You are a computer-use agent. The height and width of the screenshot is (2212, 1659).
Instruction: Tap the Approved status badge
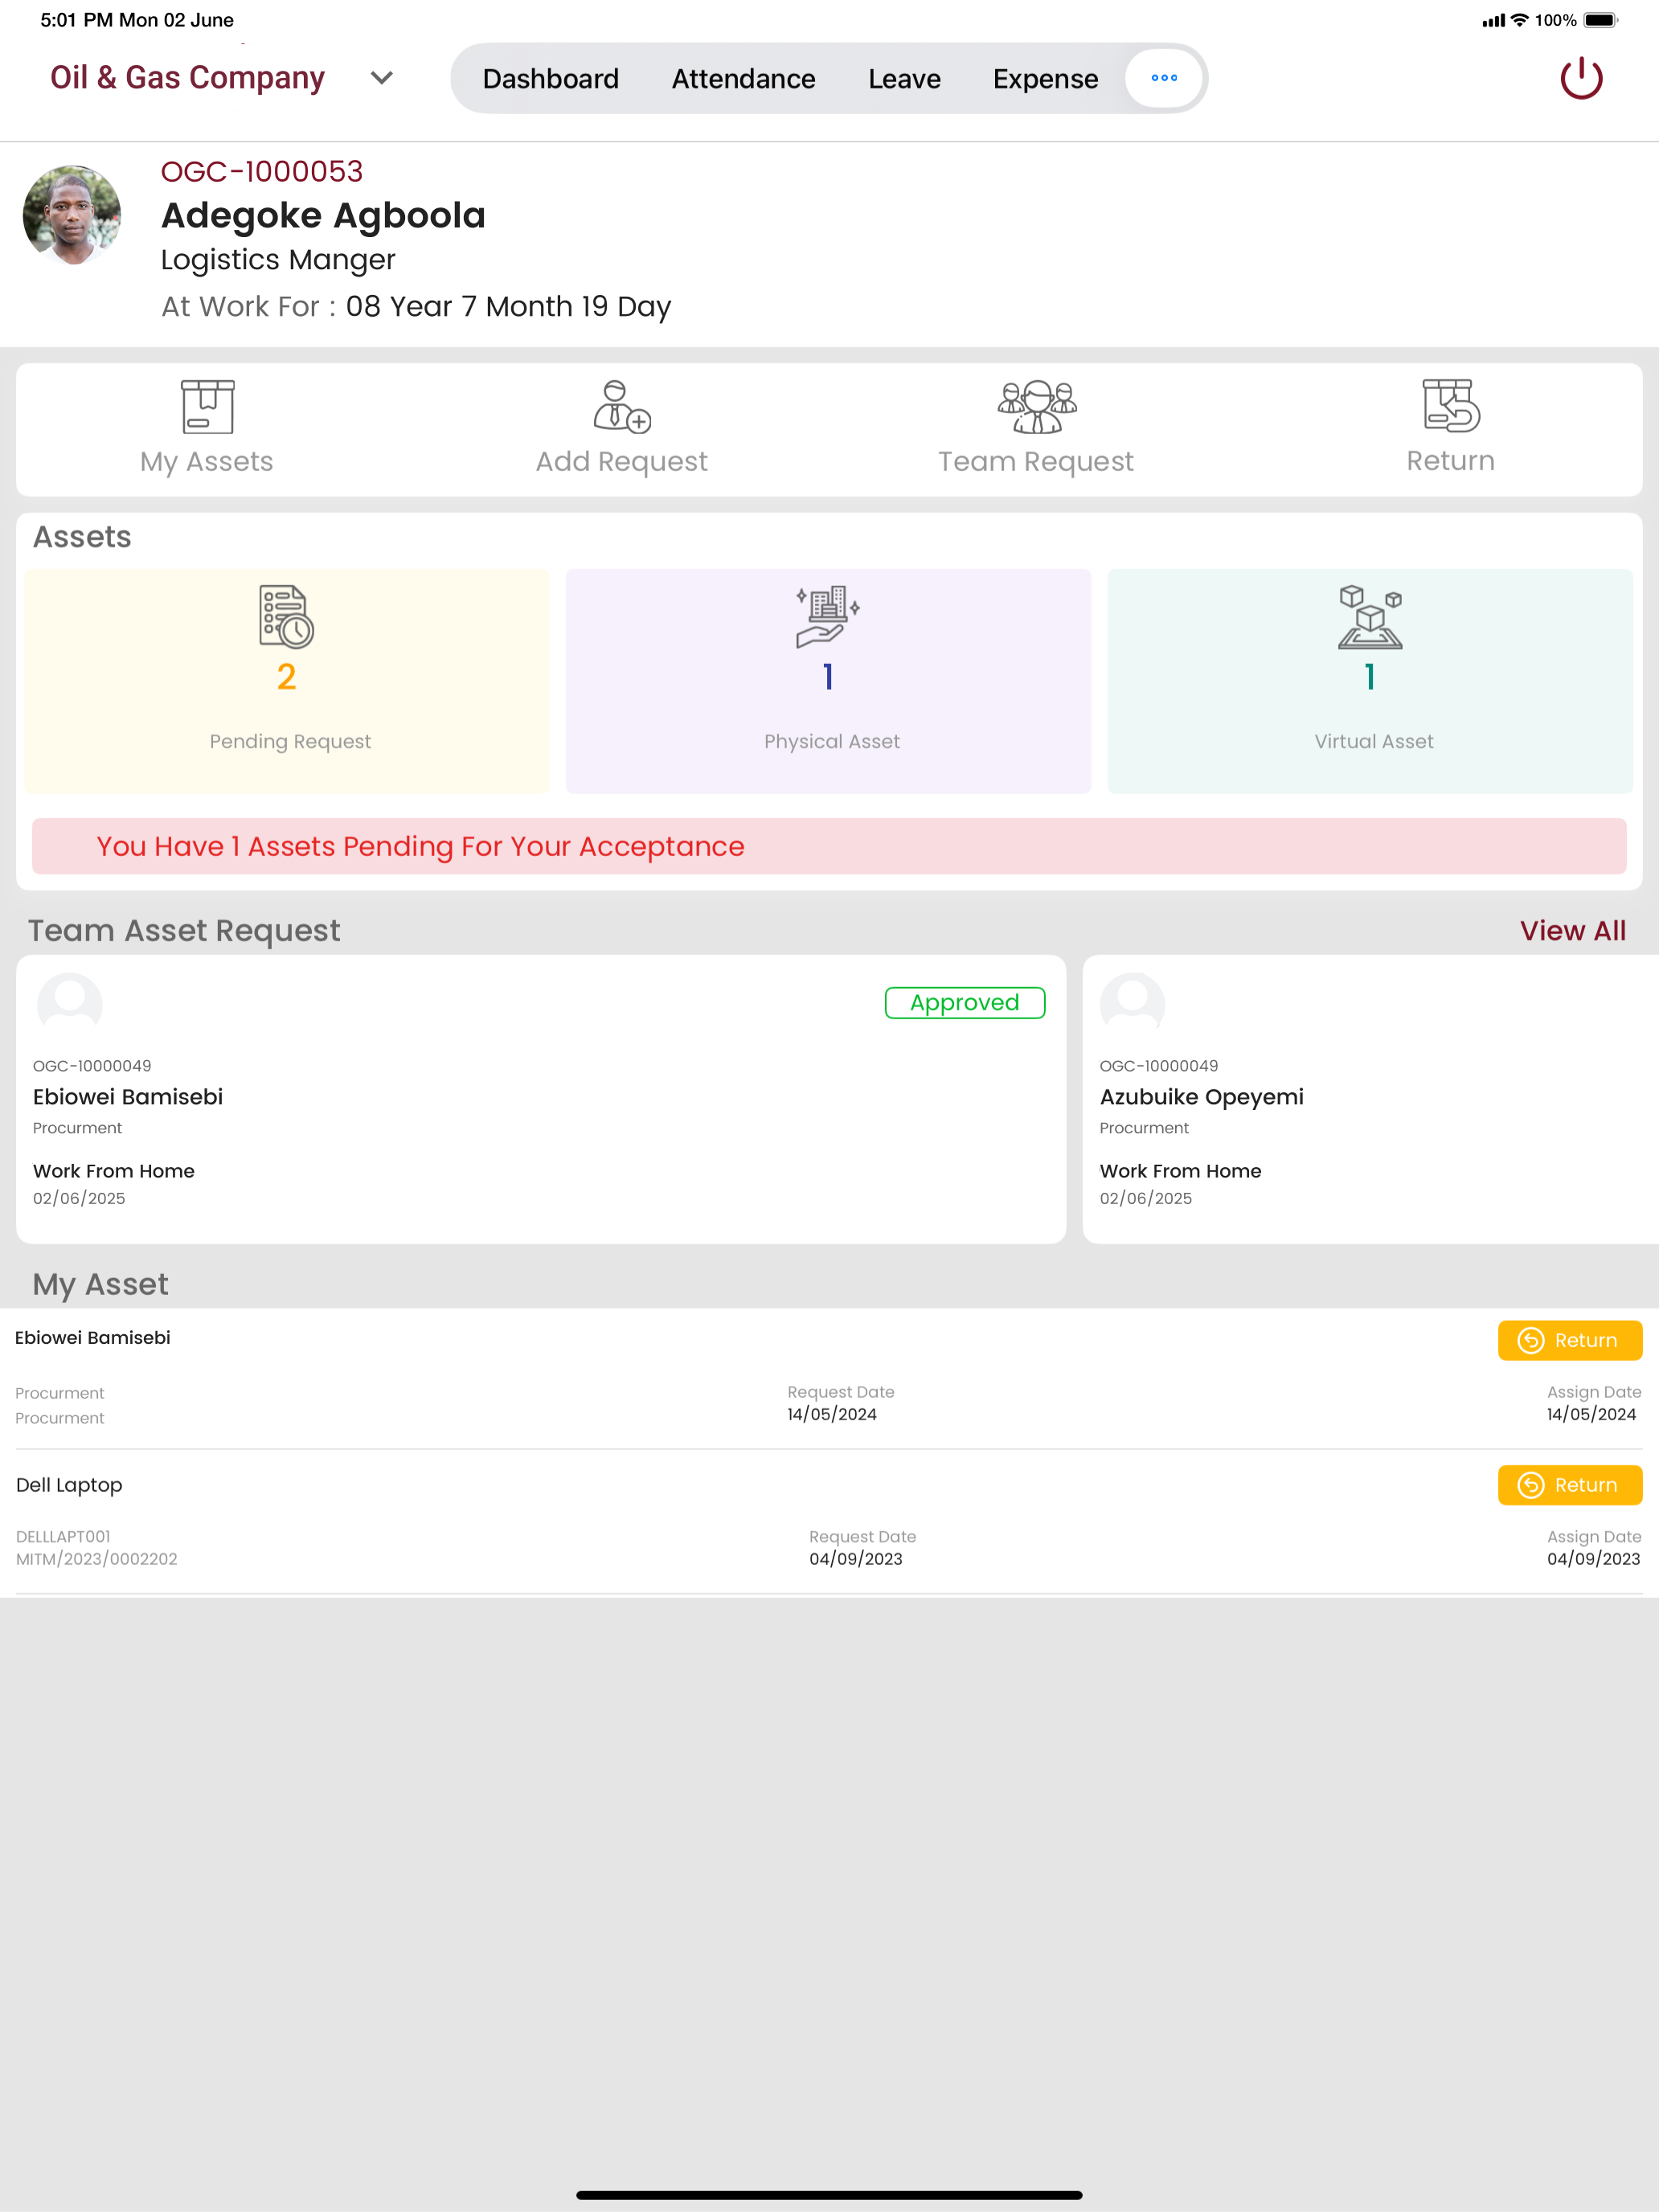pos(965,1002)
